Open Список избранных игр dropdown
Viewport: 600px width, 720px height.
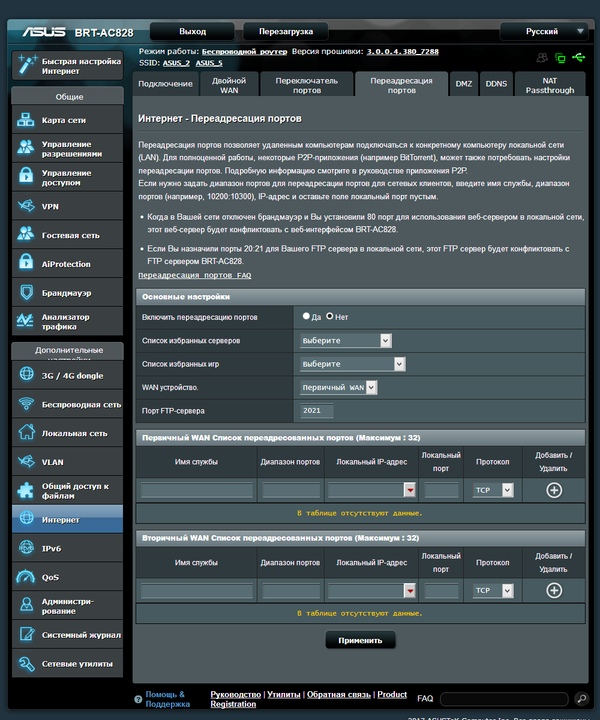tap(353, 364)
